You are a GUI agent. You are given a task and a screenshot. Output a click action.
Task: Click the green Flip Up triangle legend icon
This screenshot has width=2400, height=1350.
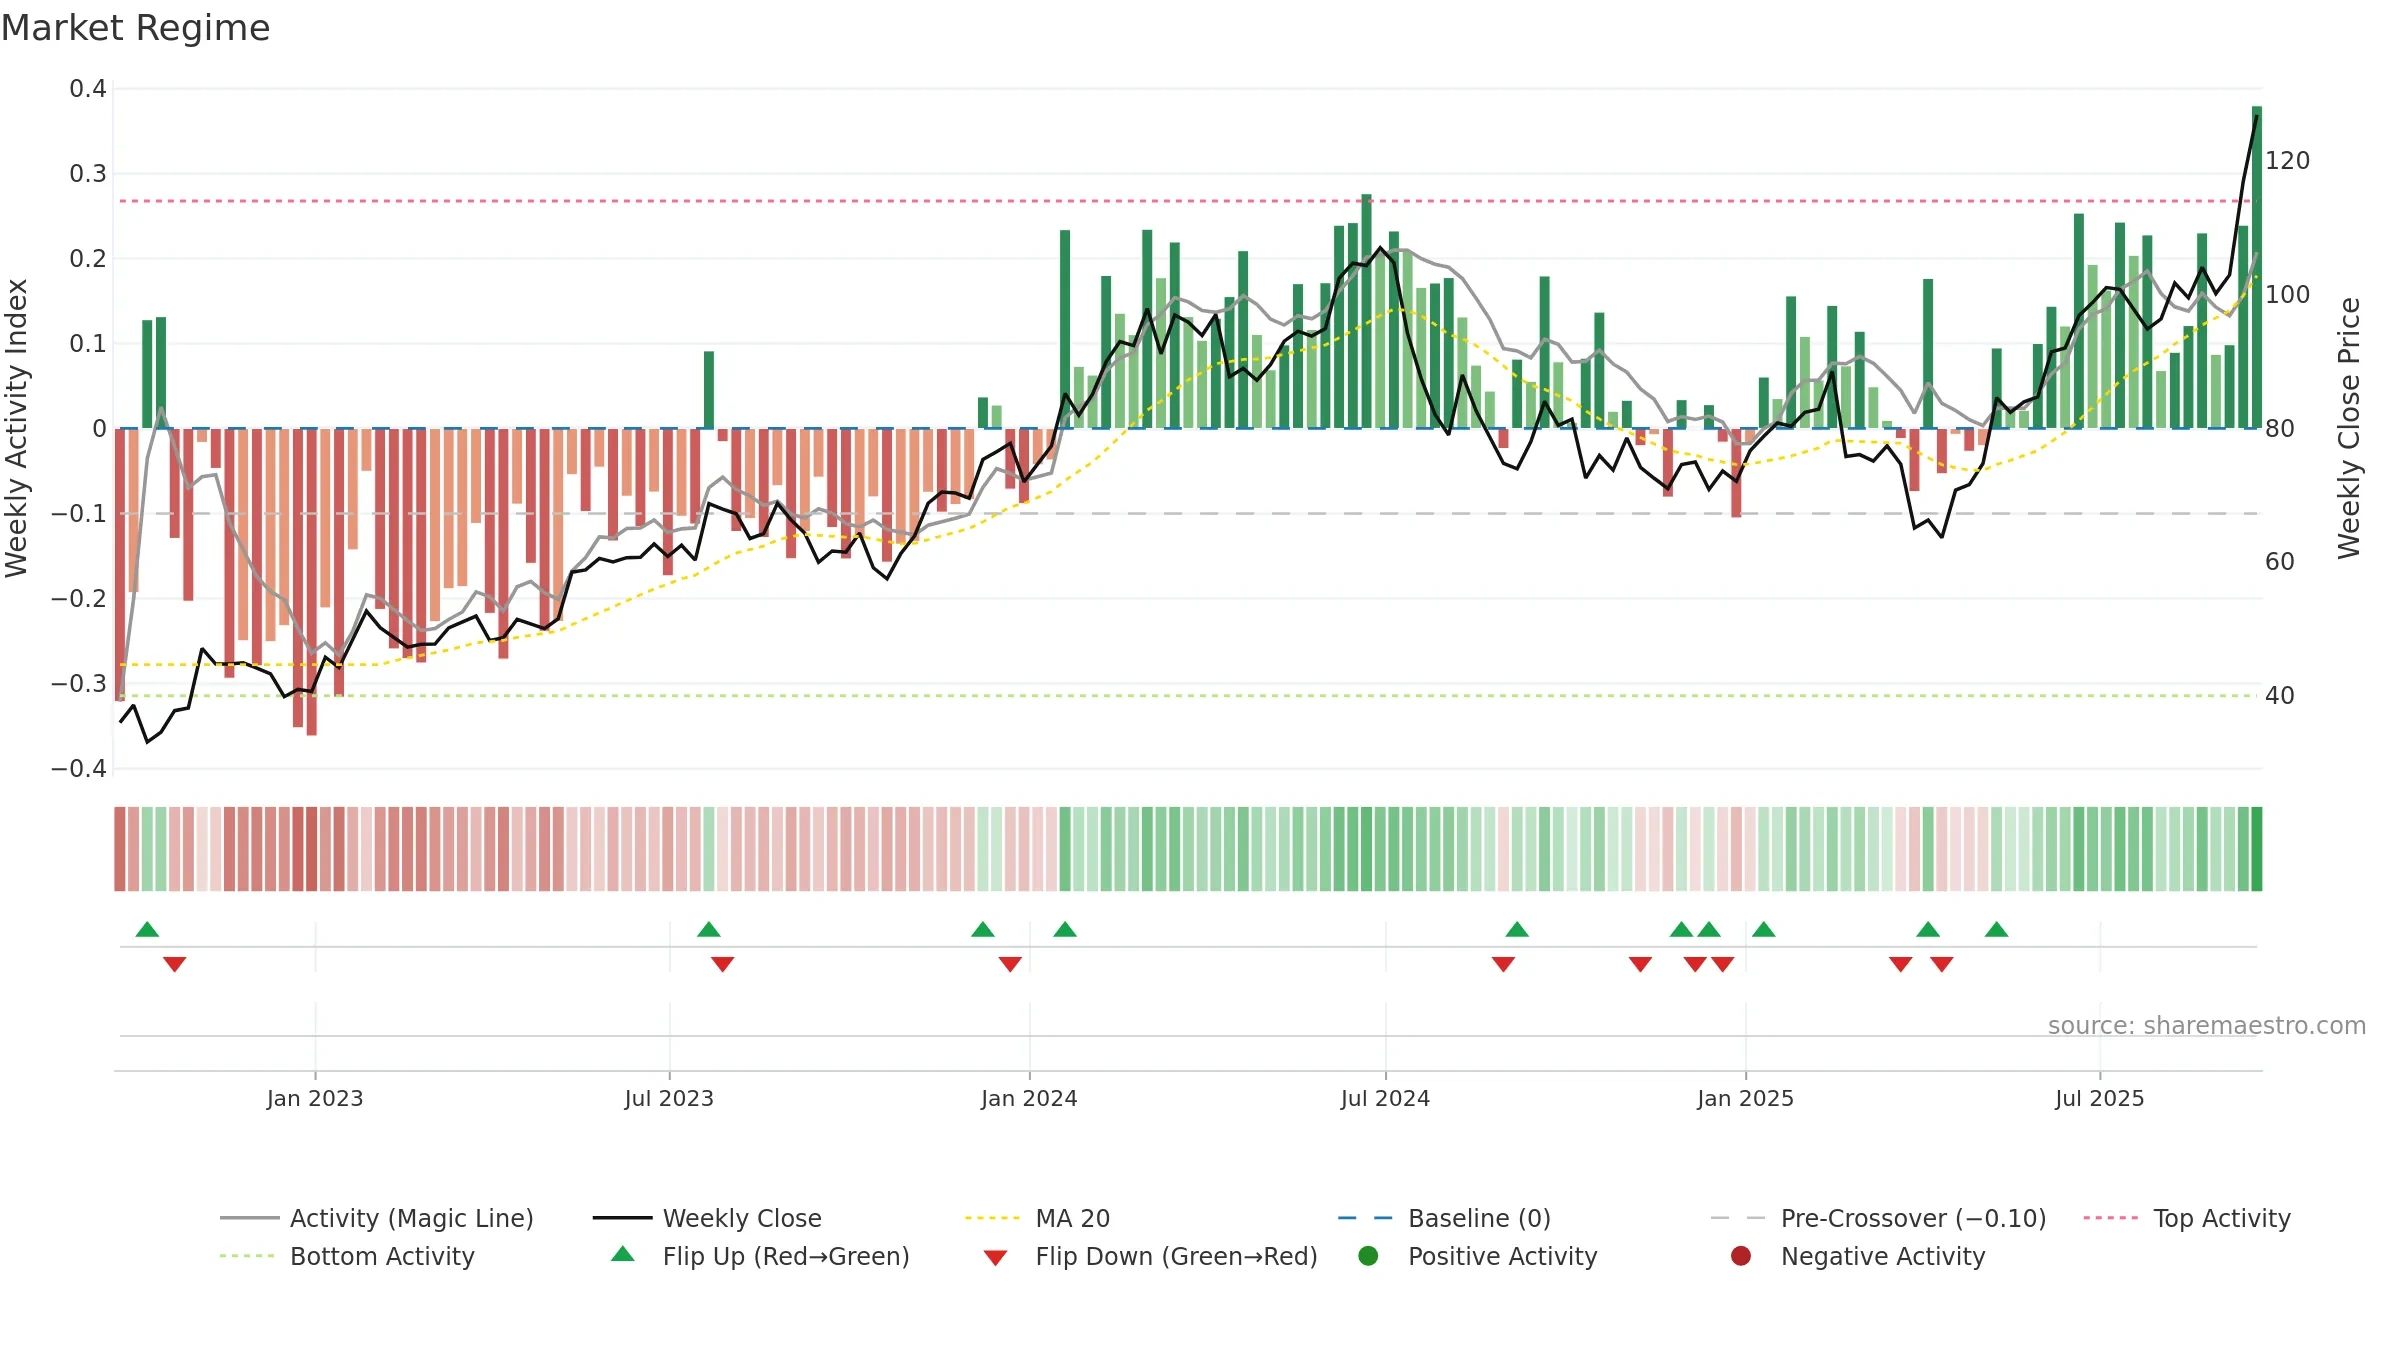click(x=623, y=1254)
